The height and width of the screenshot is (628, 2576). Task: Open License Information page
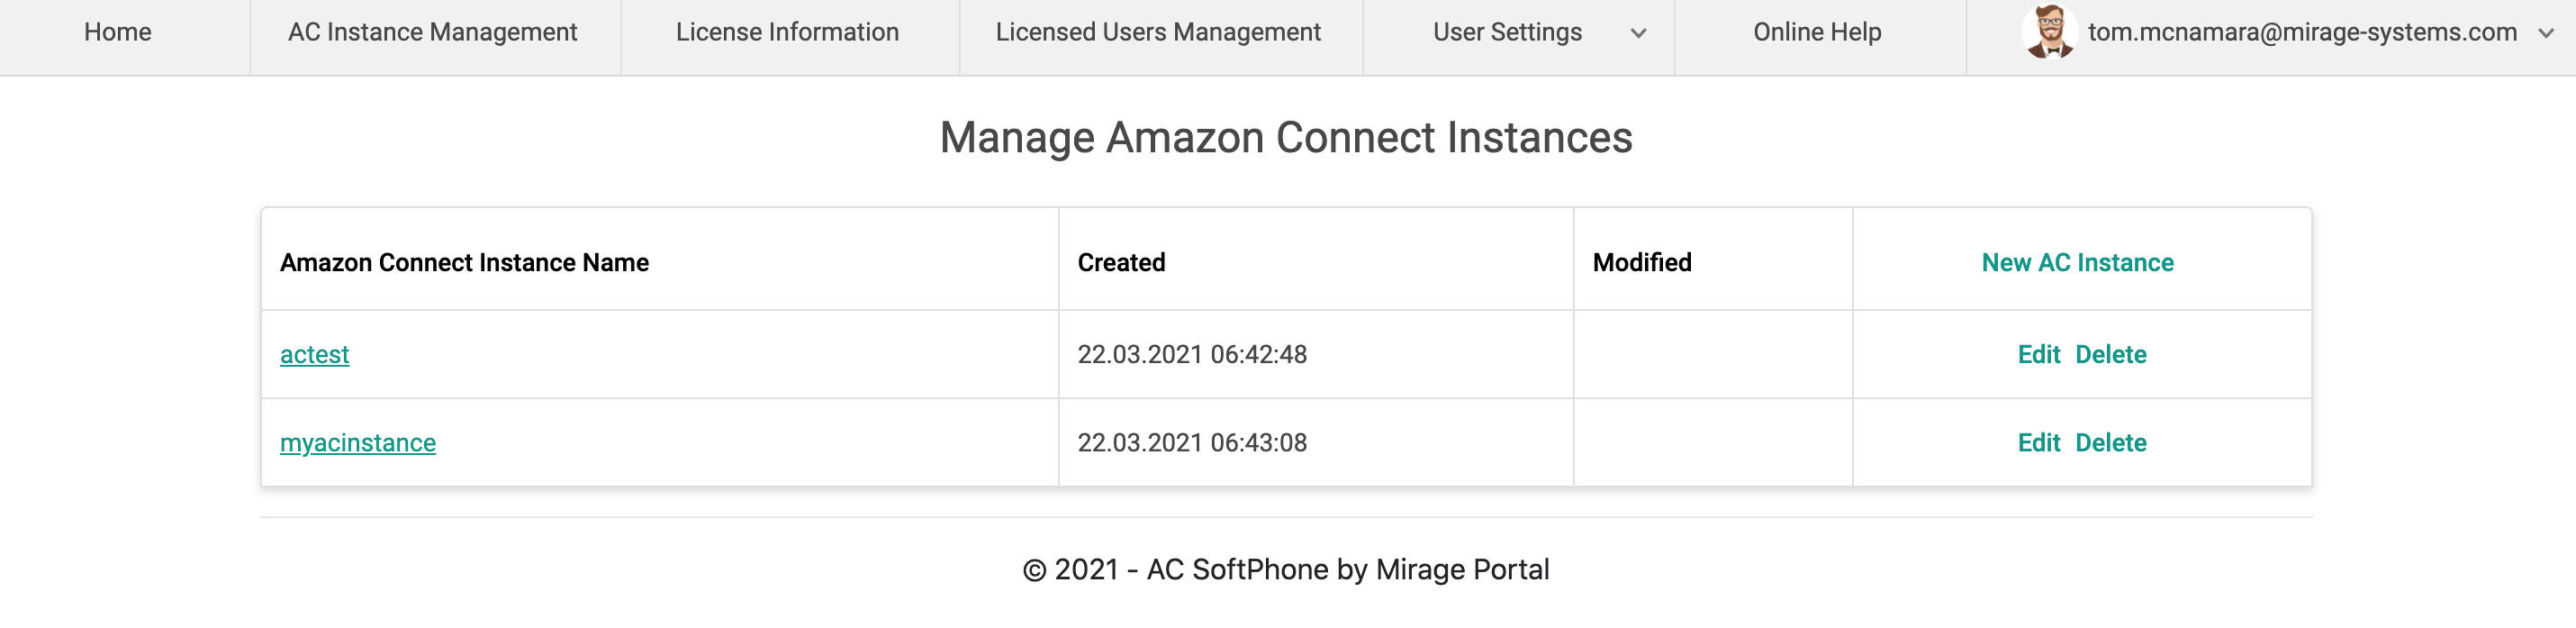pos(787,32)
